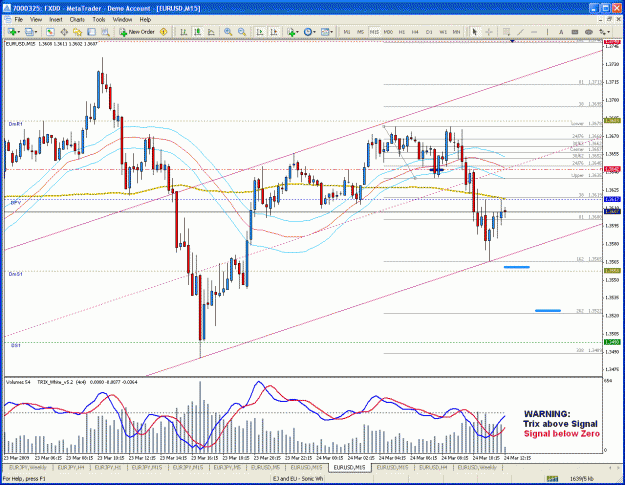Viewport: 625px width, 485px height.
Task: Click the 'EJ and EU - Sonic Wh' profile status
Action: click(x=298, y=479)
